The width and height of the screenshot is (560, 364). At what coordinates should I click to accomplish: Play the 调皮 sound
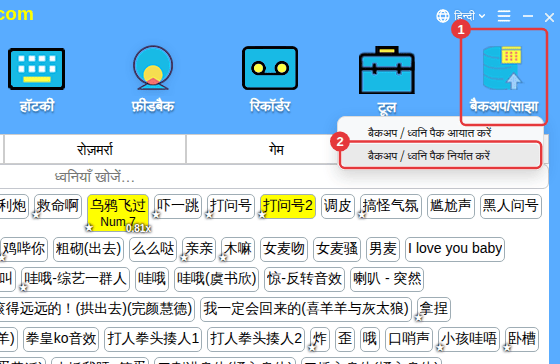tap(338, 206)
